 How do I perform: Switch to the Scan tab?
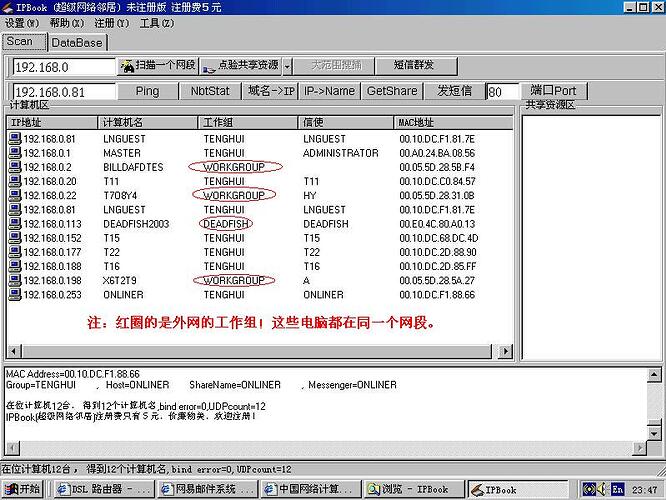24,42
